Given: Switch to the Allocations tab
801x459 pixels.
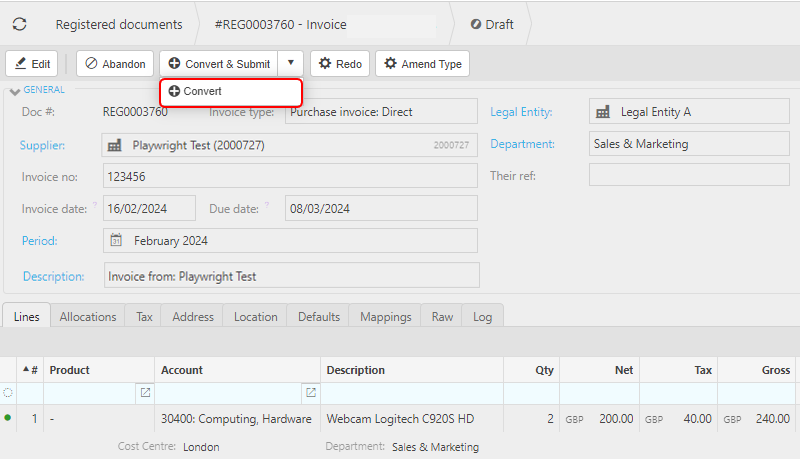Looking at the screenshot, I should point(88,317).
